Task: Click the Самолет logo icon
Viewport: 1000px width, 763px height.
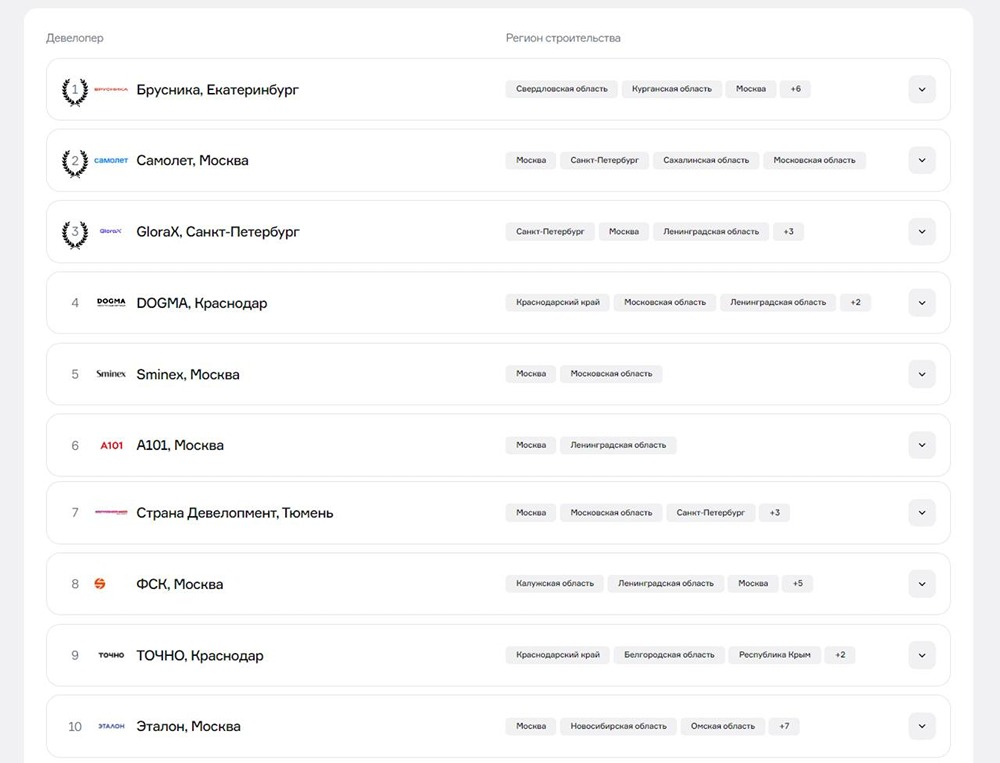Action: tap(110, 160)
